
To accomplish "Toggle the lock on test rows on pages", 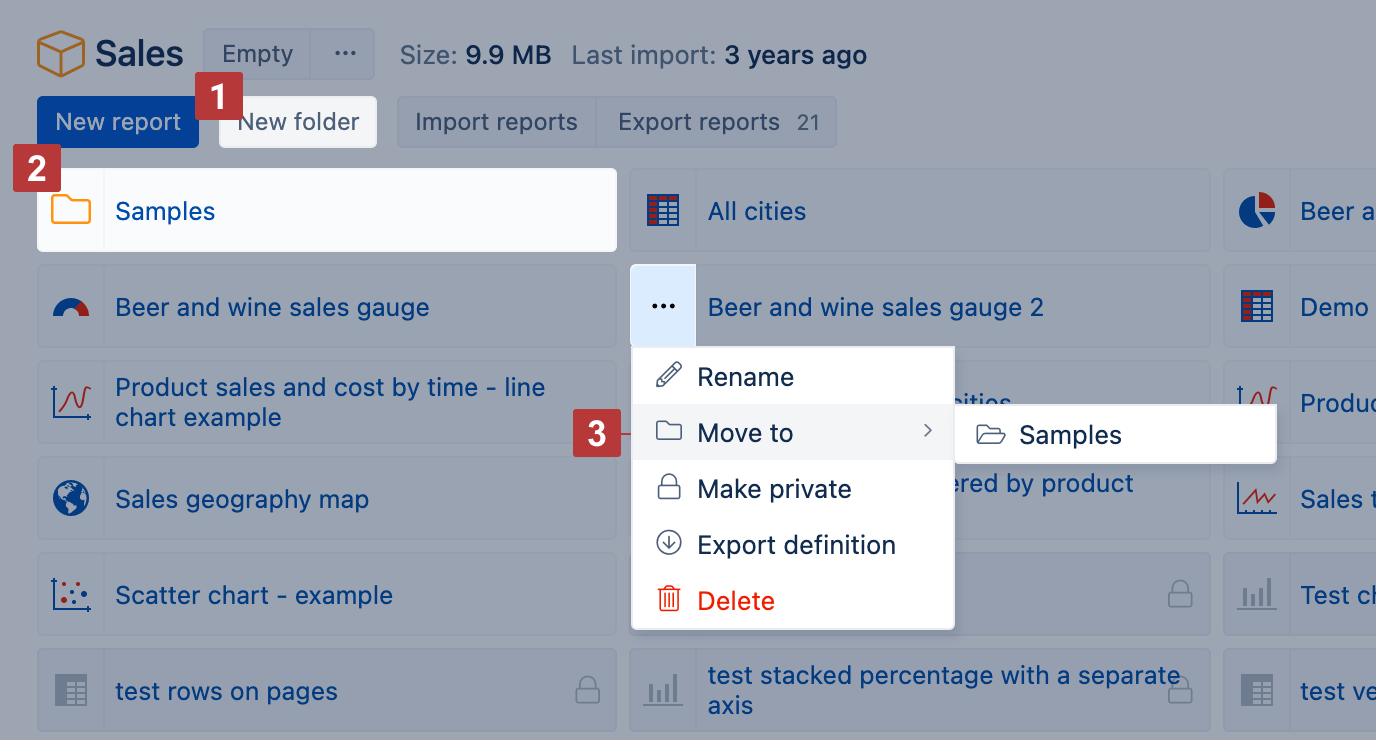I will pos(590,690).
